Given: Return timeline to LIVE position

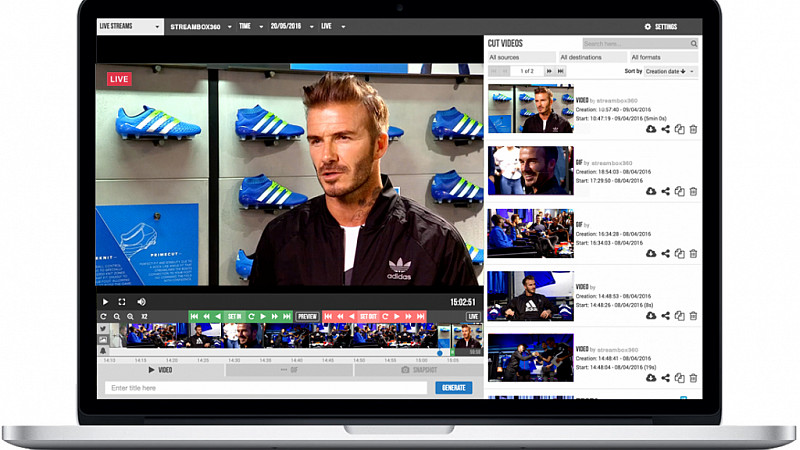Looking at the screenshot, I should click(473, 317).
